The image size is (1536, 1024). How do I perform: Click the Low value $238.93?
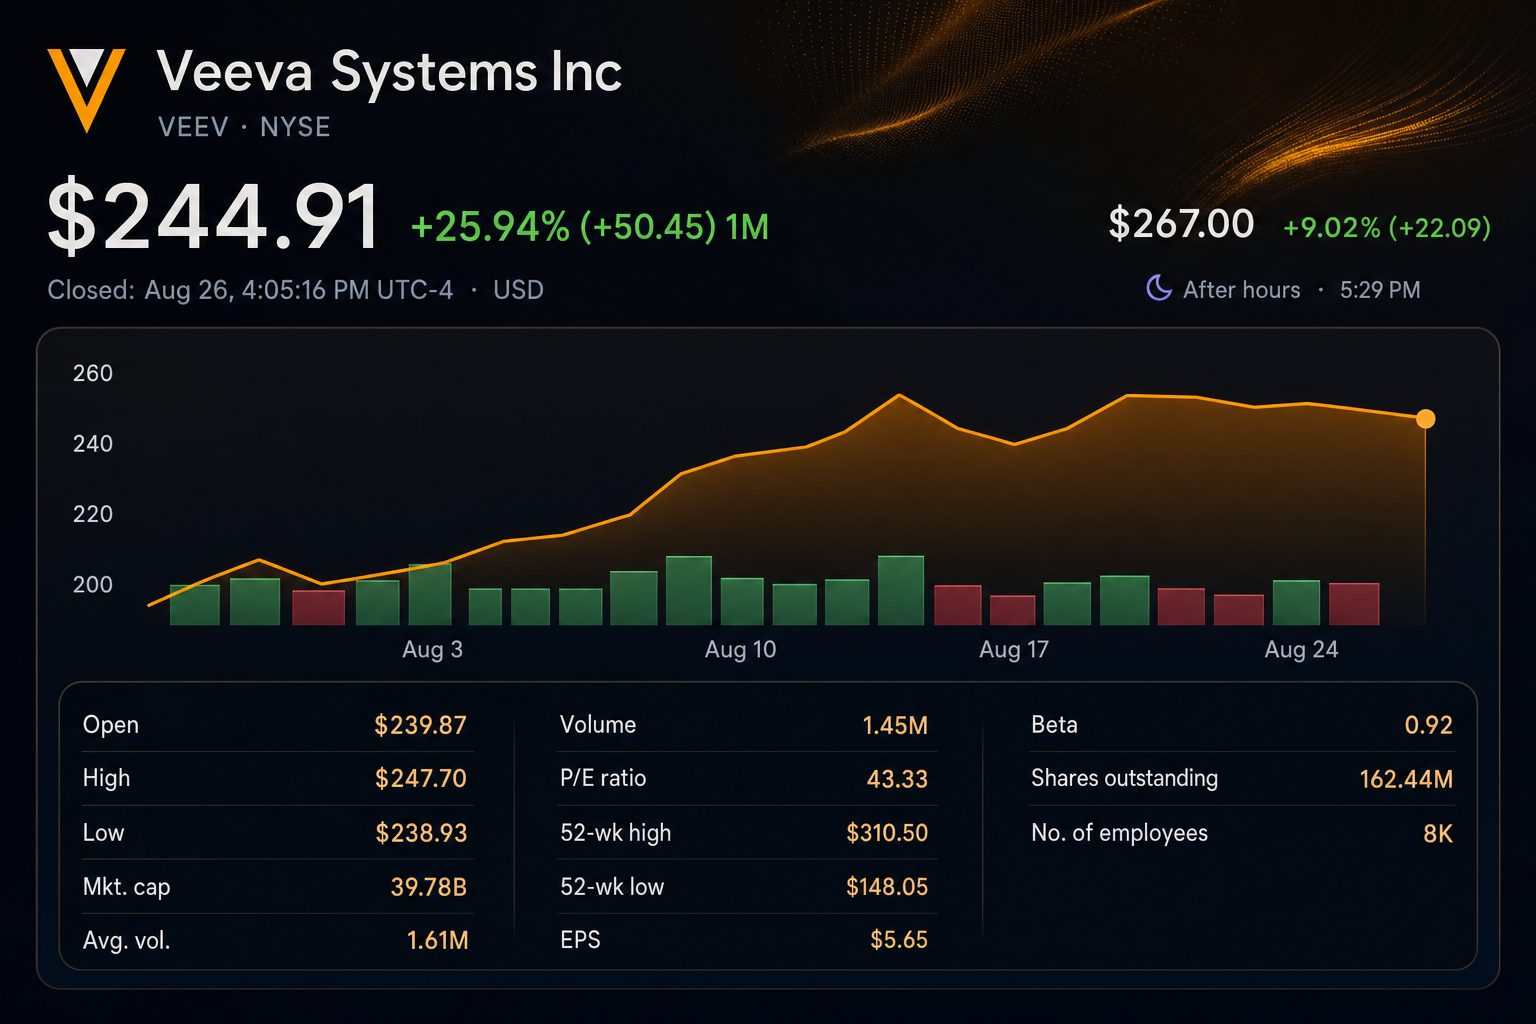click(421, 833)
